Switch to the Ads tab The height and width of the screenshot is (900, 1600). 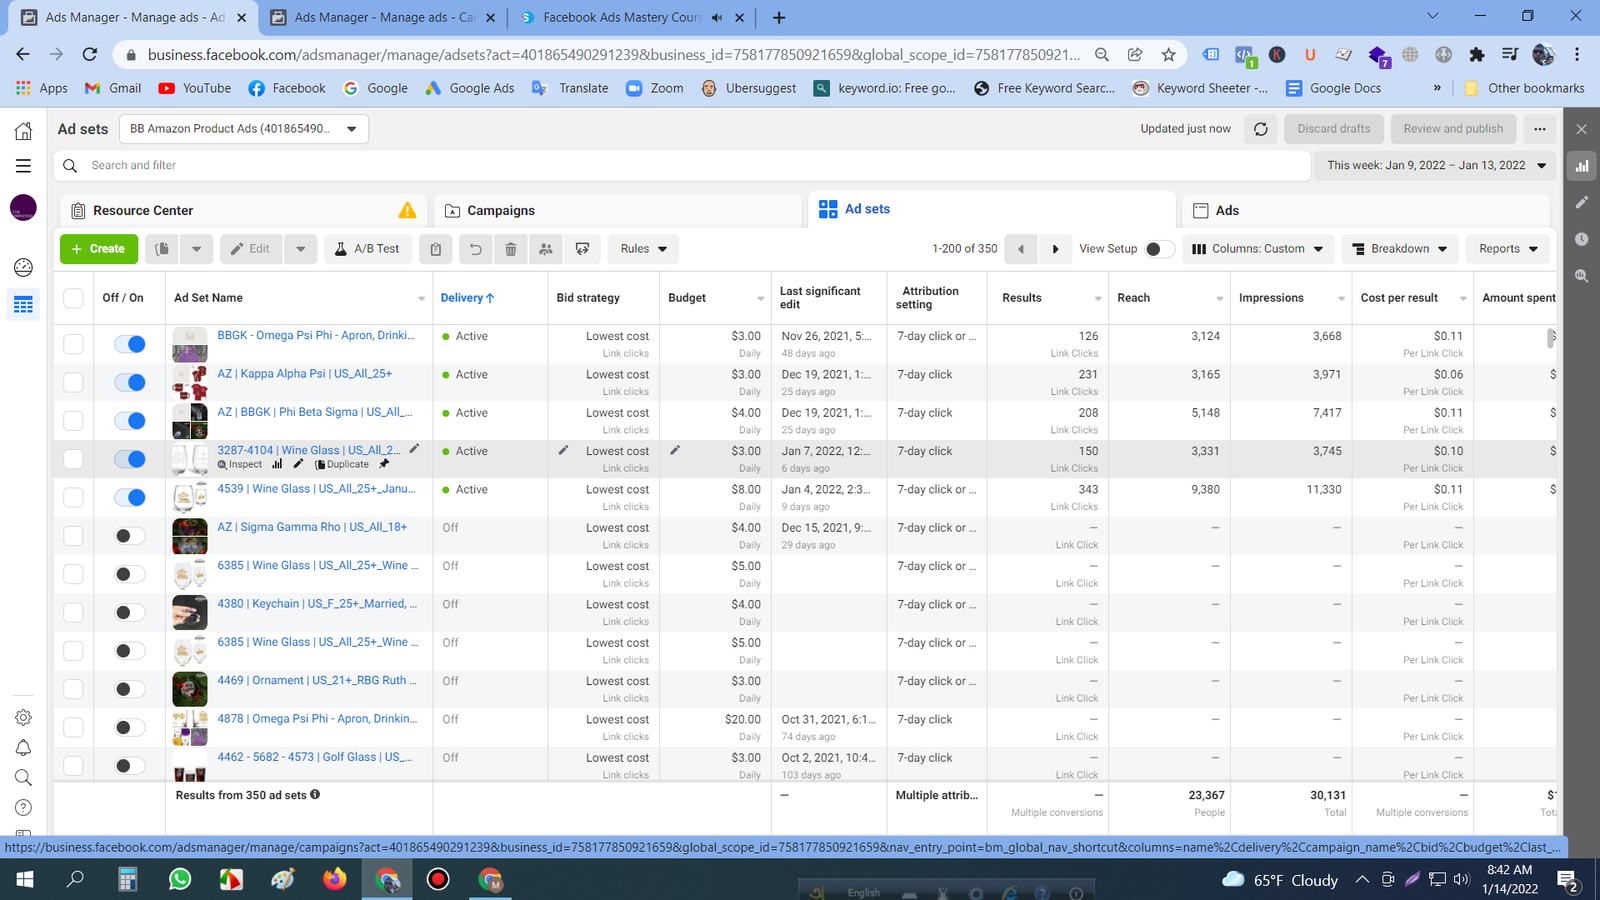[1226, 211]
